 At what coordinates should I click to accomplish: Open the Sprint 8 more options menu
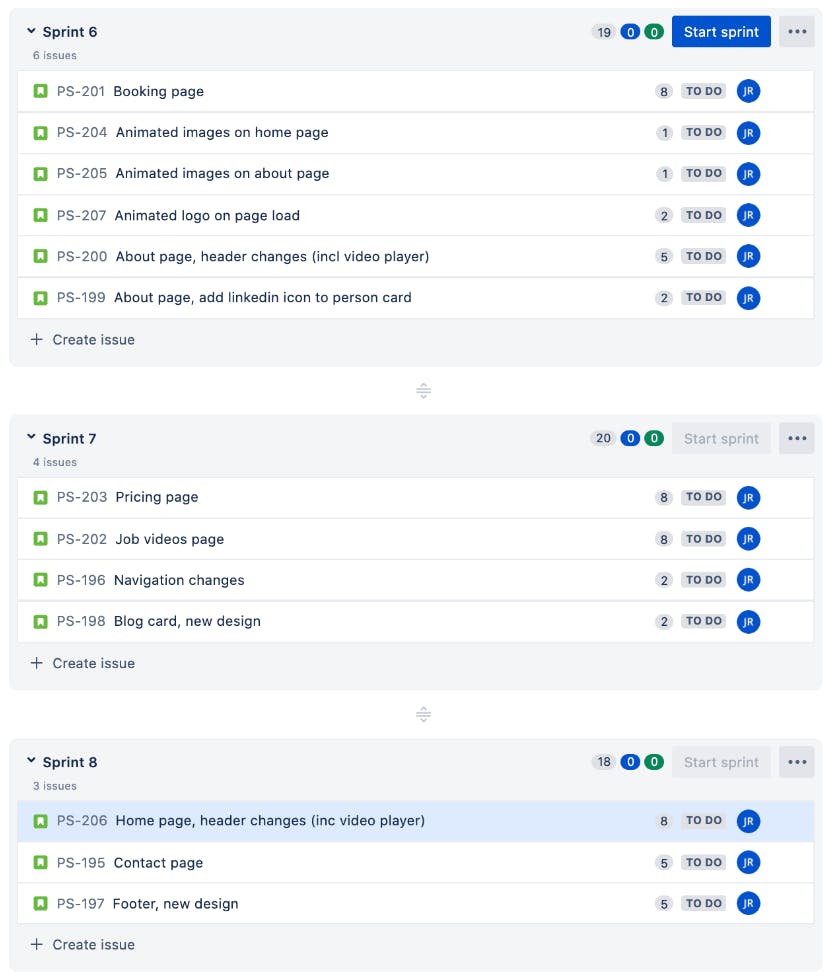tap(796, 762)
